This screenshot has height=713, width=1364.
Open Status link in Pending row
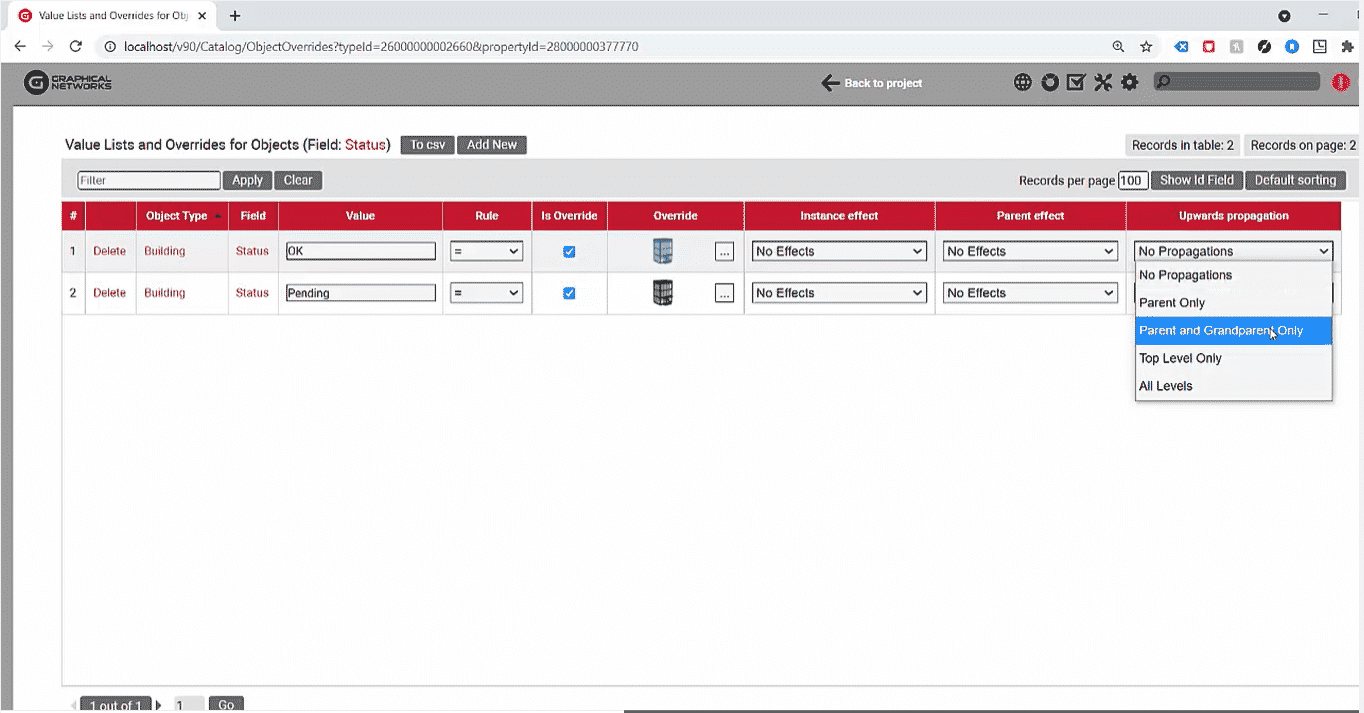coord(252,293)
